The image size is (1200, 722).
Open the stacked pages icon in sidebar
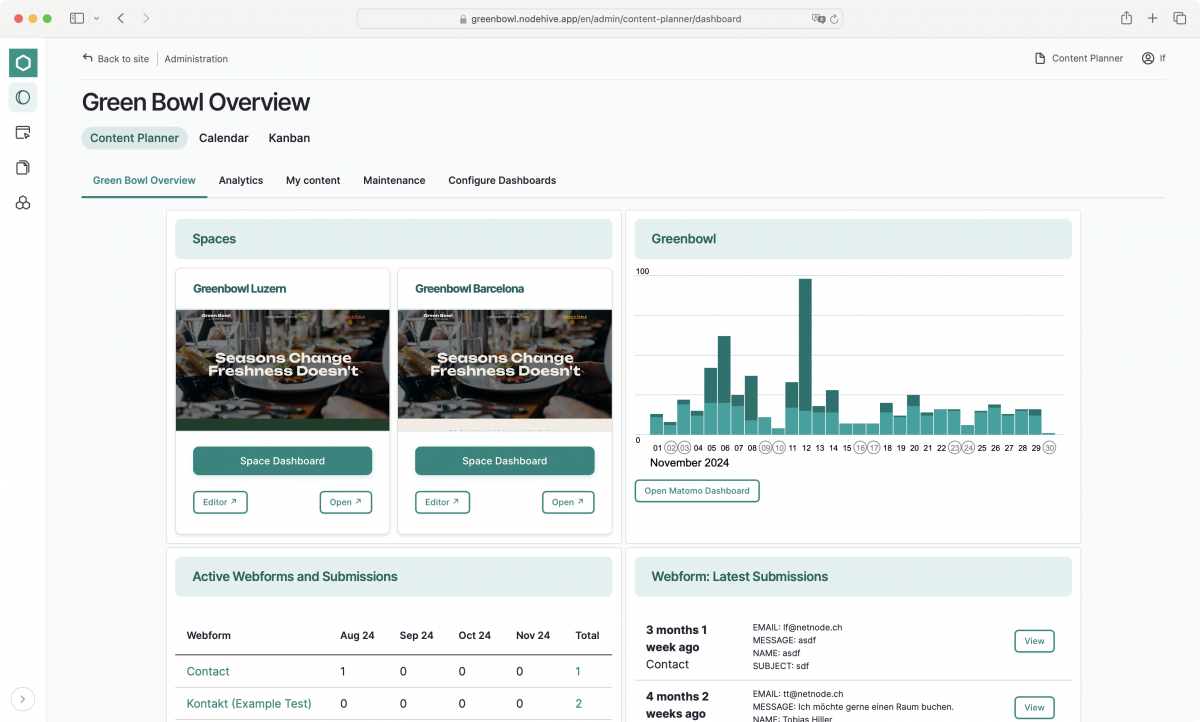click(x=23, y=168)
